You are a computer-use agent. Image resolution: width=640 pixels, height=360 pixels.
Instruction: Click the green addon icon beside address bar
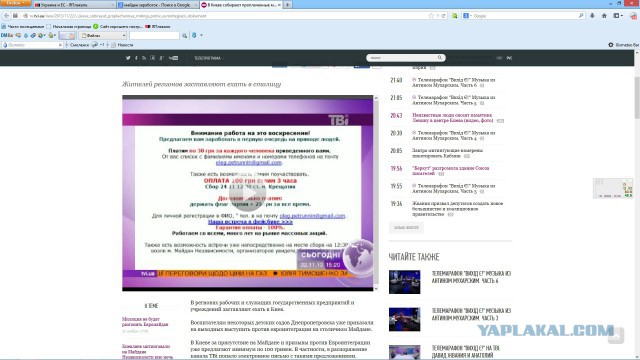click(455, 16)
